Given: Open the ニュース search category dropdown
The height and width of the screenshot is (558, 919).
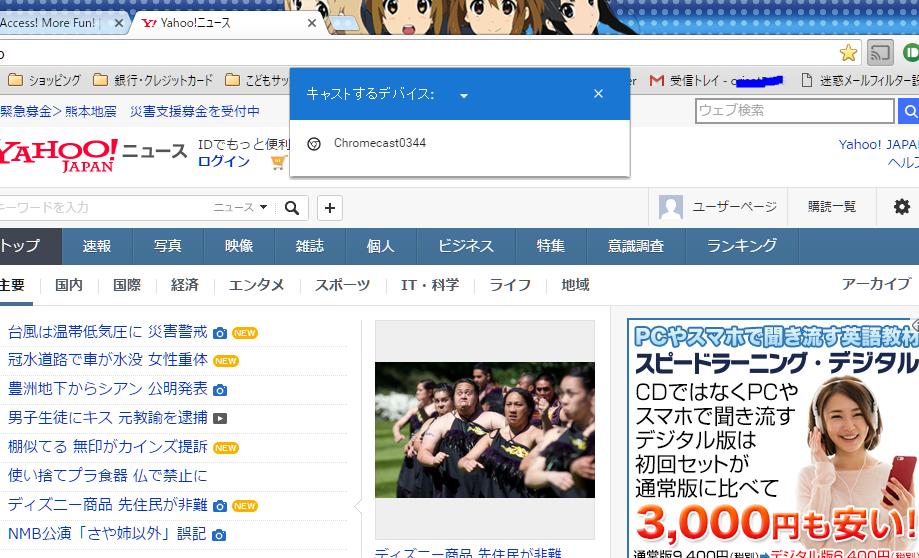Looking at the screenshot, I should (x=240, y=207).
